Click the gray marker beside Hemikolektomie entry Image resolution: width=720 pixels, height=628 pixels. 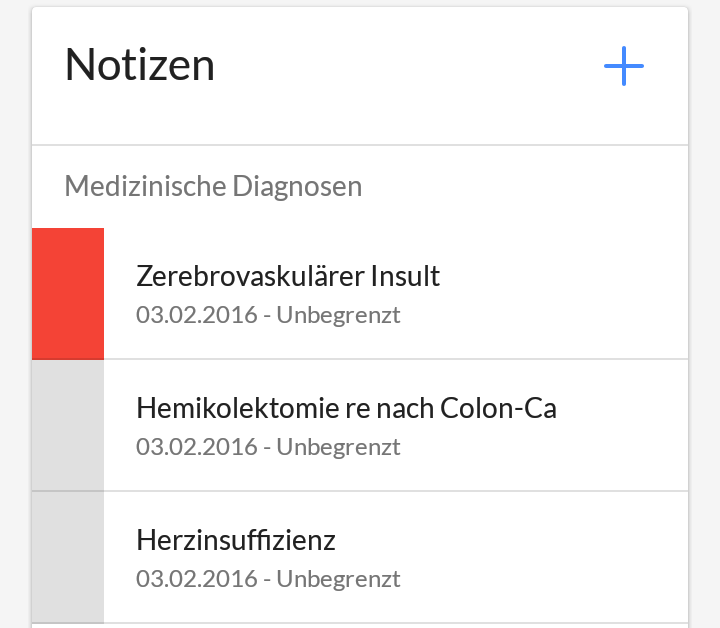click(x=68, y=426)
